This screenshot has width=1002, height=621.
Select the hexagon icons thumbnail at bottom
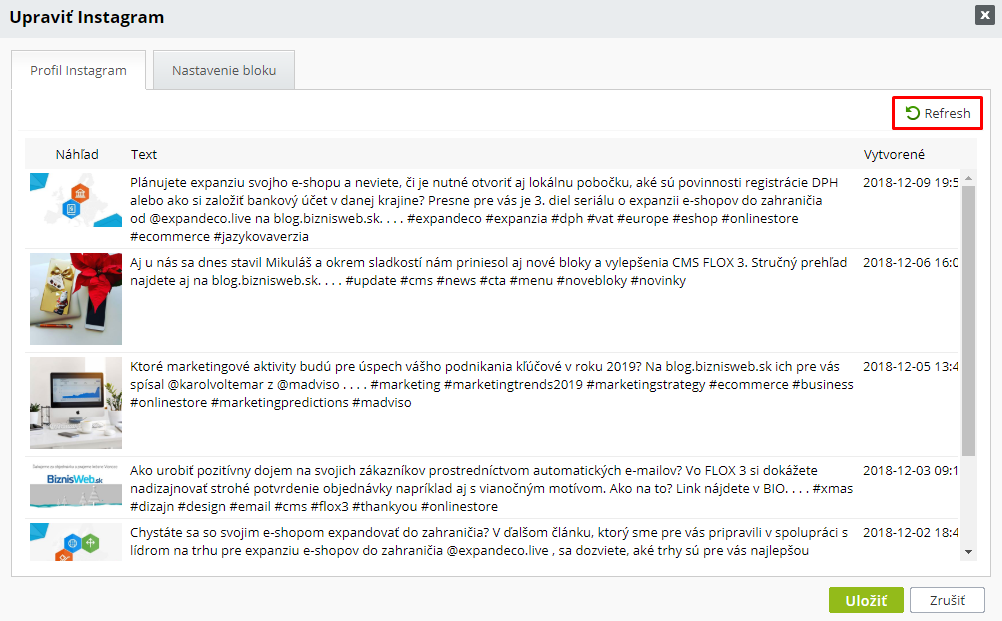(x=76, y=542)
